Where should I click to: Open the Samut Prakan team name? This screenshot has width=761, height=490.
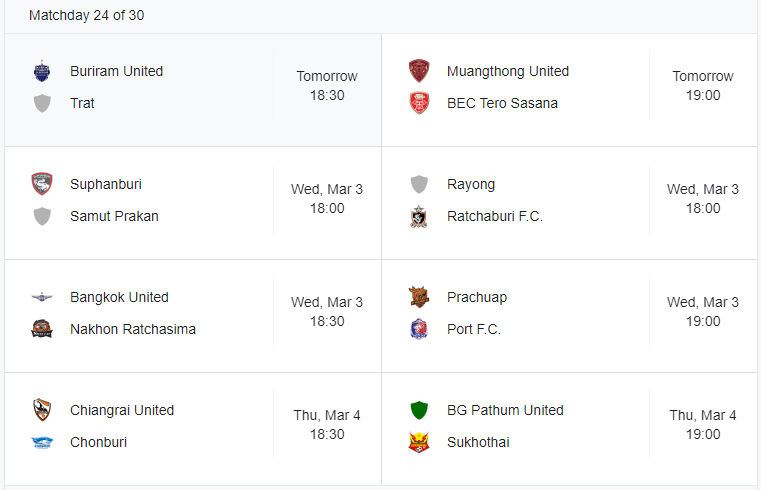click(114, 216)
